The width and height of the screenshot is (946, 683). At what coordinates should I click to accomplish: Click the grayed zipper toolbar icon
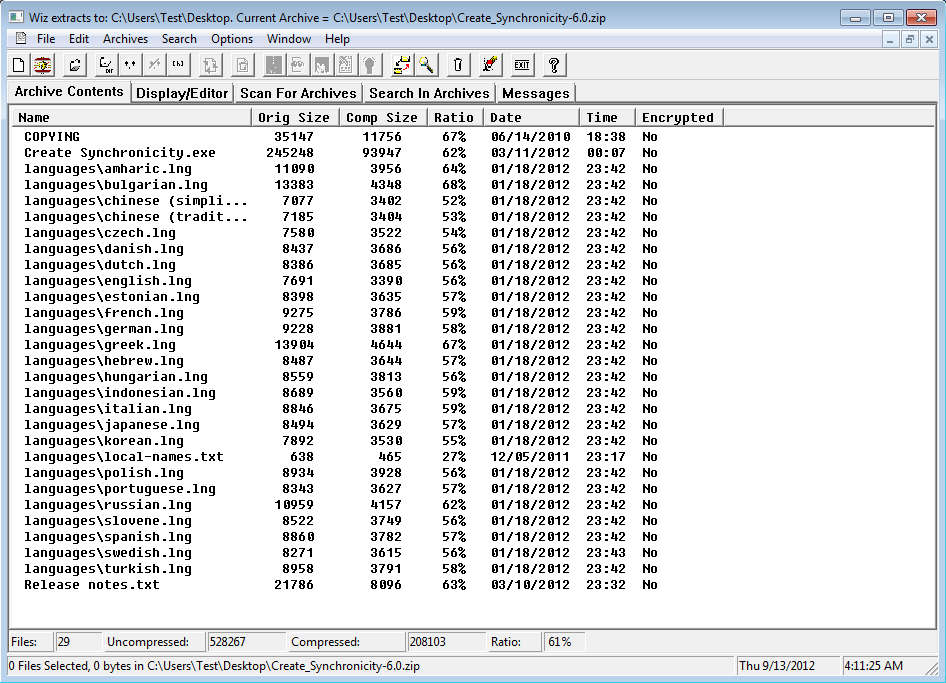coord(274,65)
